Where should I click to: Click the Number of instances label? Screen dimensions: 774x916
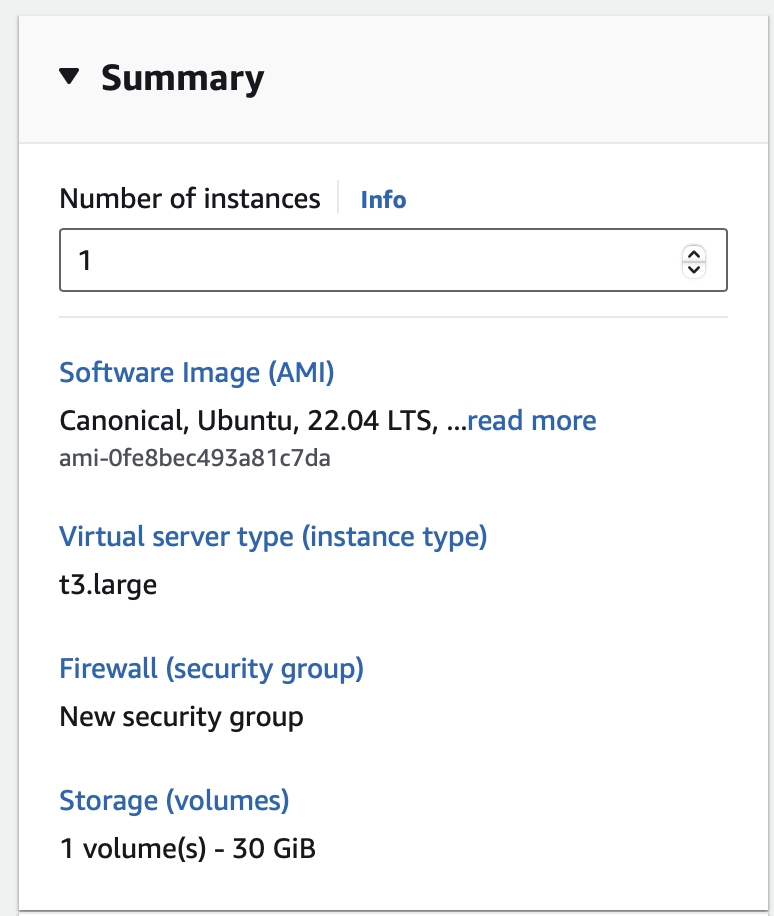pos(190,199)
